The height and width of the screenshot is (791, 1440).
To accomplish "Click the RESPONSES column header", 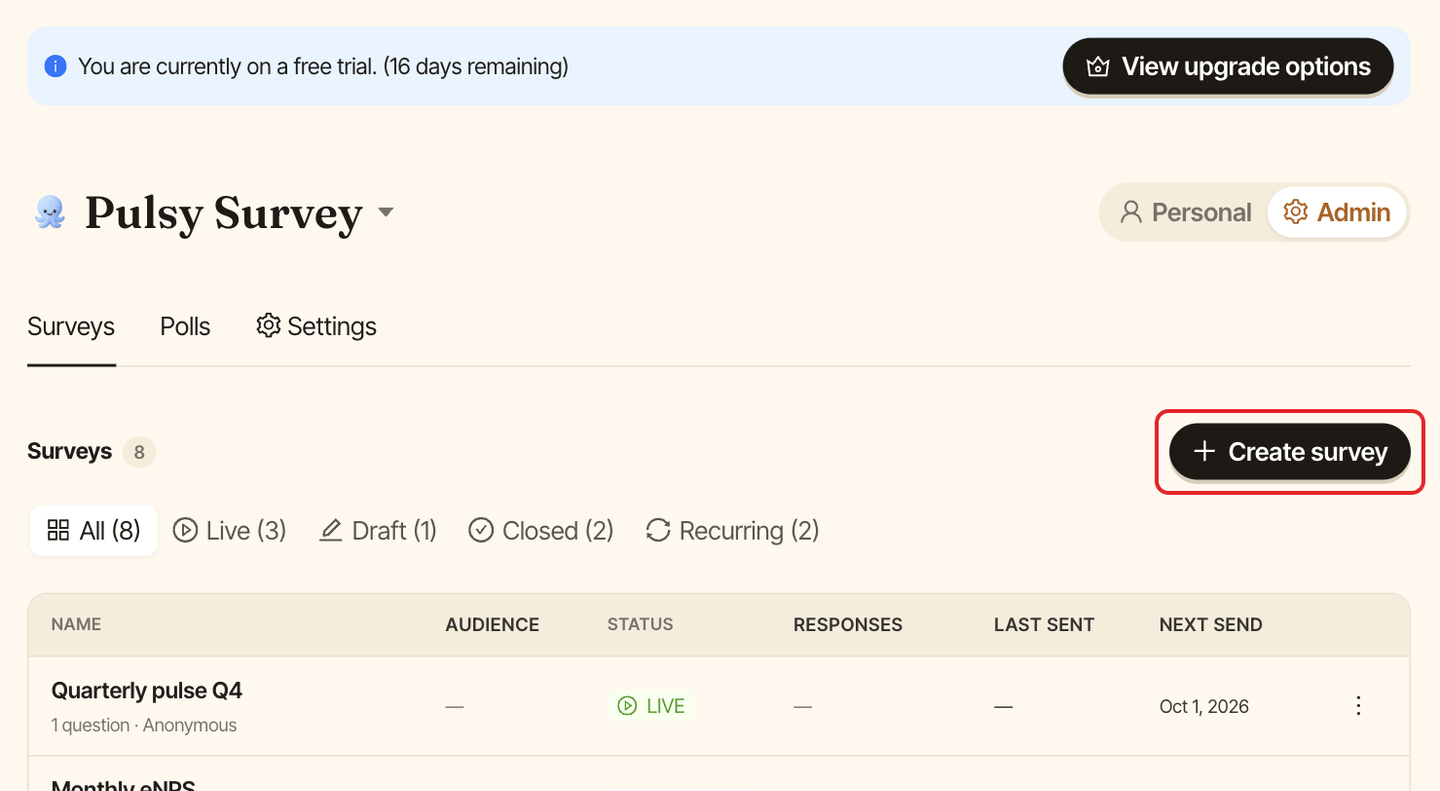I will click(x=848, y=625).
